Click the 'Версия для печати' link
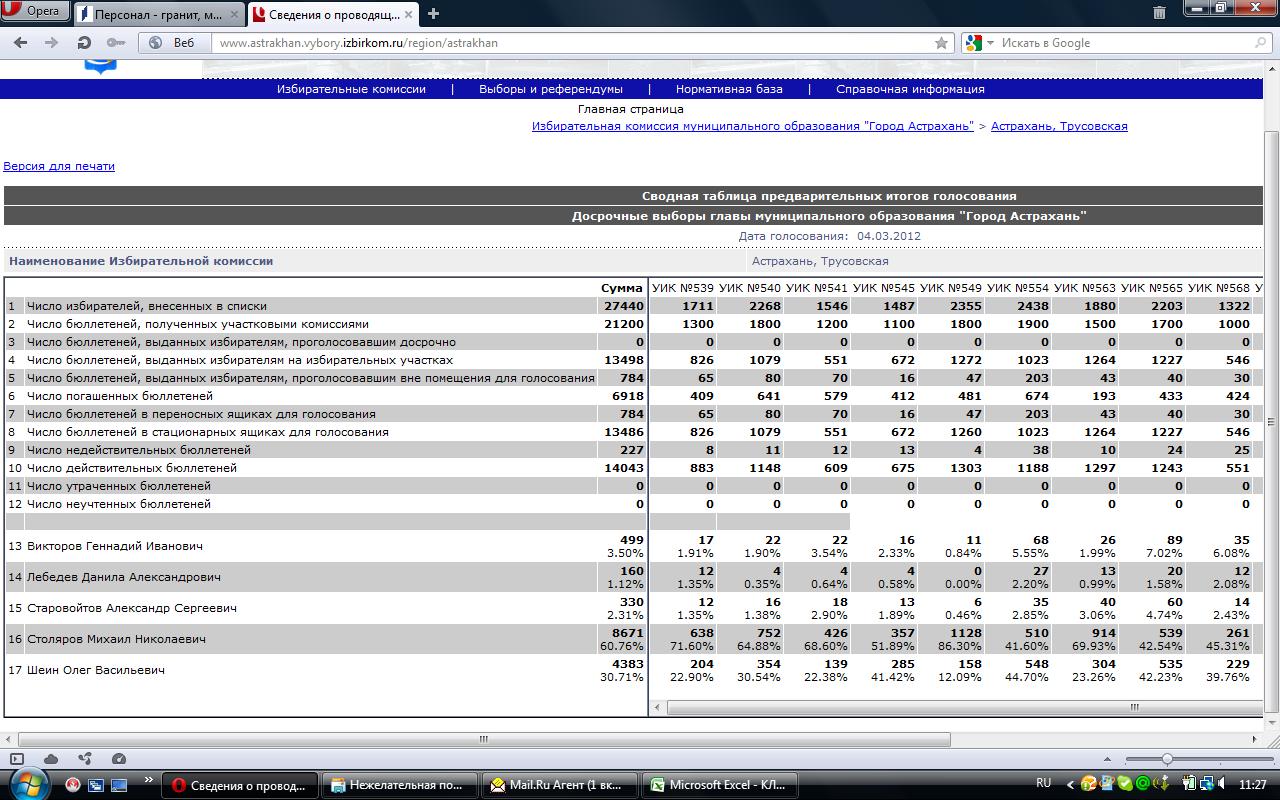 59,166
